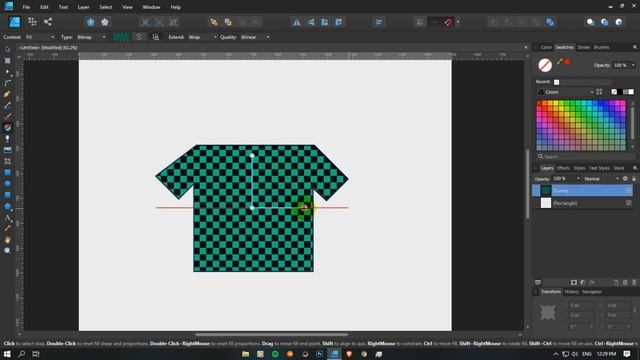The image size is (640, 360).
Task: Open the Colors palette dropdown
Action: (x=566, y=92)
